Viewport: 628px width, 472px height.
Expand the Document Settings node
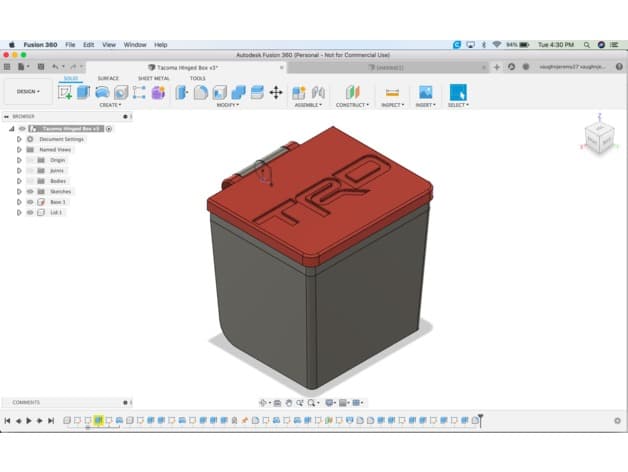point(19,139)
